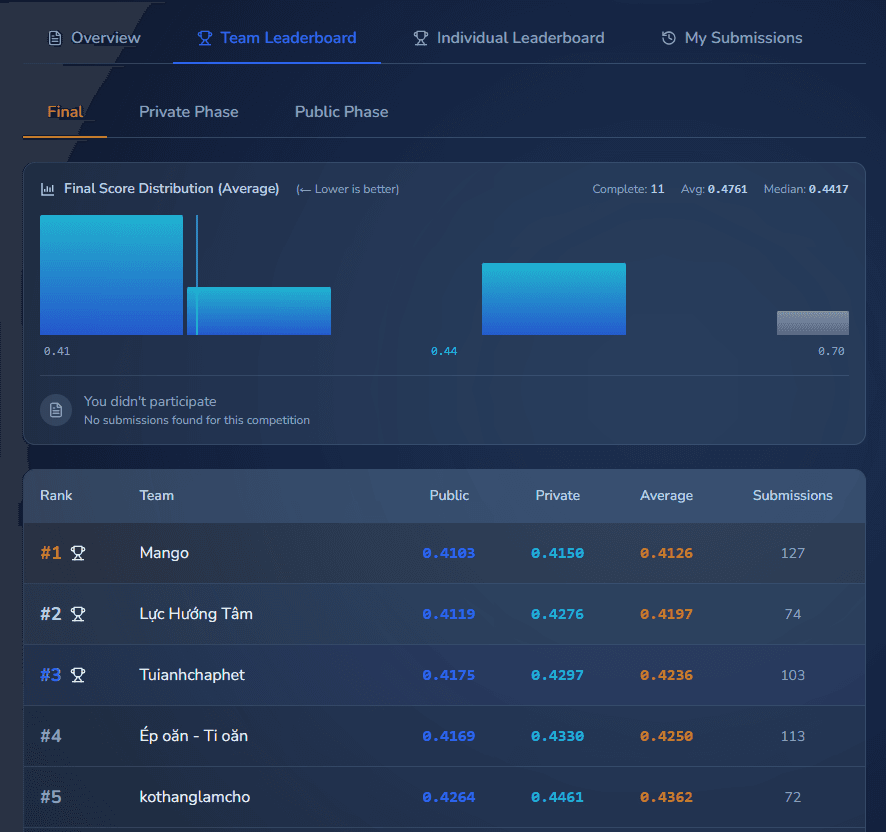Click the trophy icon next to rank #2
Viewport: 886px width, 832px height.
tap(78, 614)
